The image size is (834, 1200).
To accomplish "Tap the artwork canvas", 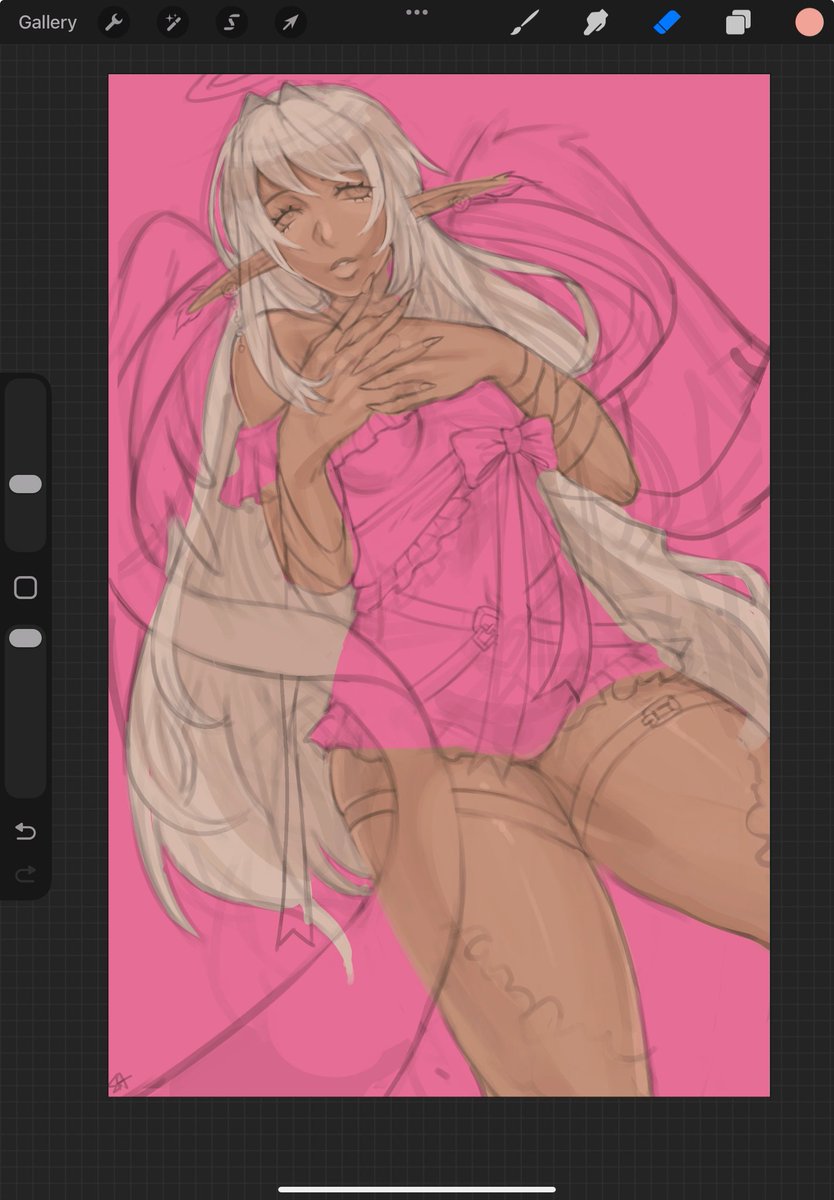I will (x=439, y=585).
